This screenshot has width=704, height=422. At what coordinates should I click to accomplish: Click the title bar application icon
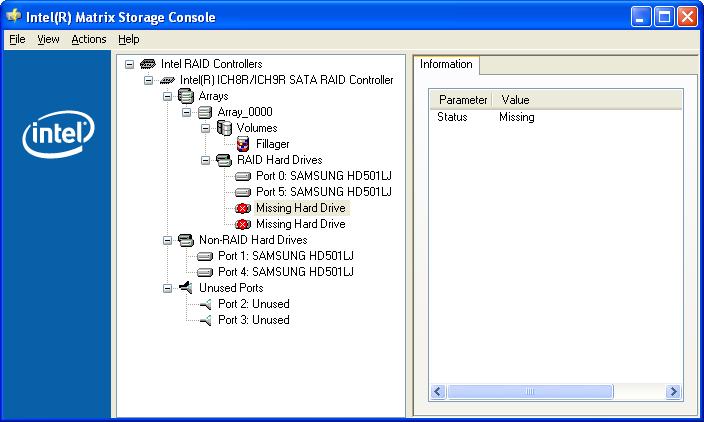coord(14,16)
